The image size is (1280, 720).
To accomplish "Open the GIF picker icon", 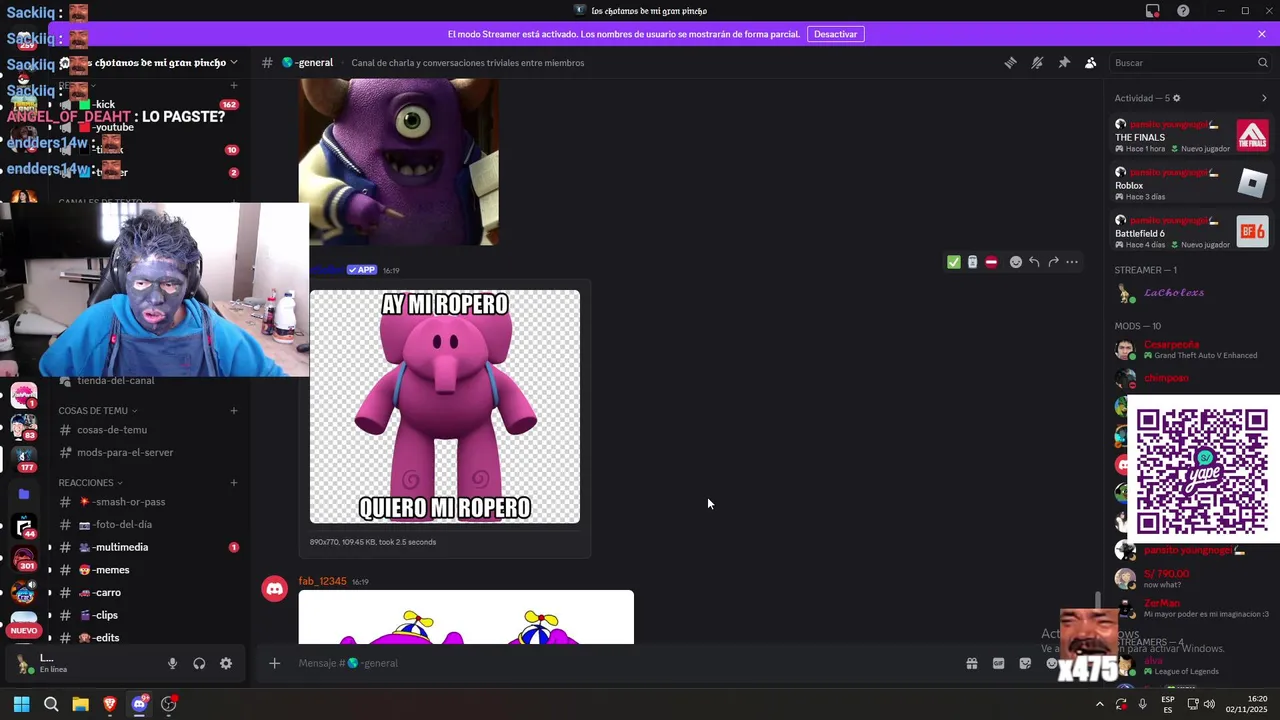I will pos(998,663).
